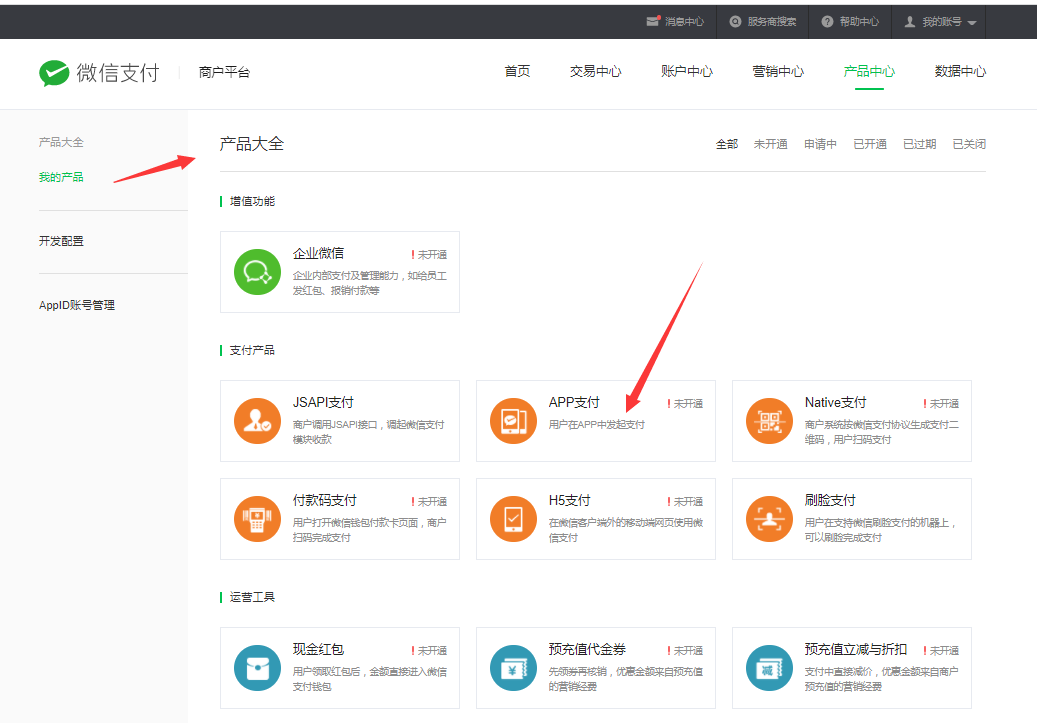Click the JSAPI支付 orange icon
The width and height of the screenshot is (1037, 723).
258,421
